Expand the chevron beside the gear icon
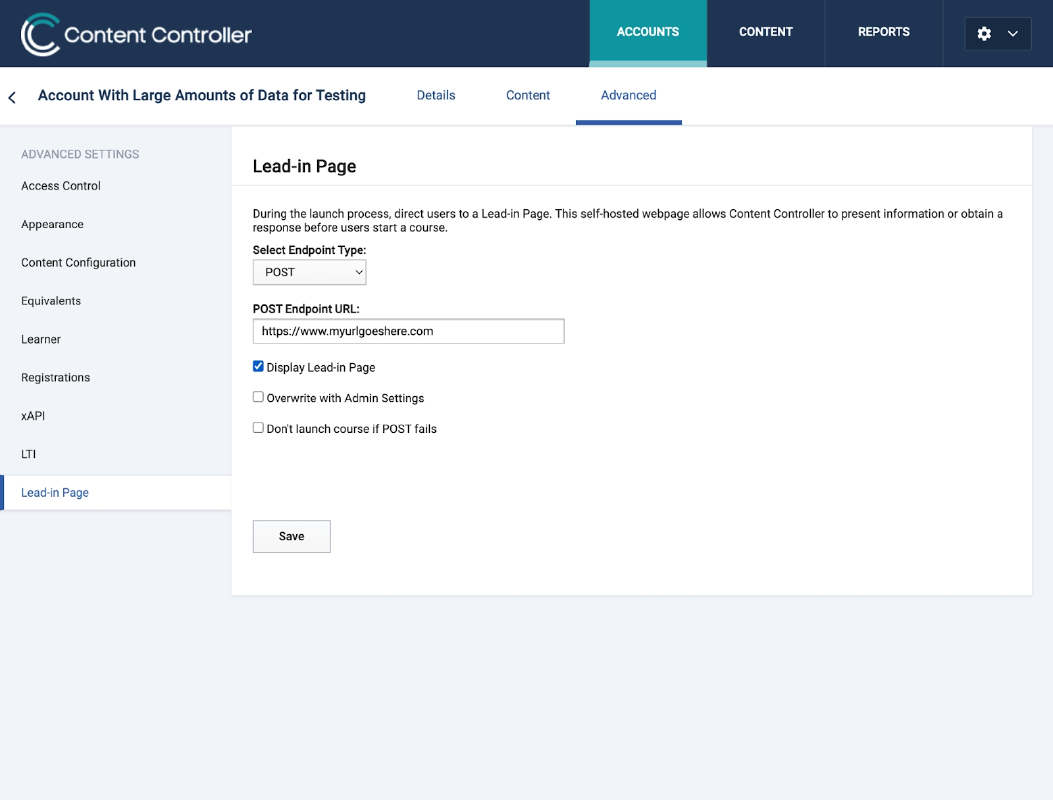 click(1013, 34)
